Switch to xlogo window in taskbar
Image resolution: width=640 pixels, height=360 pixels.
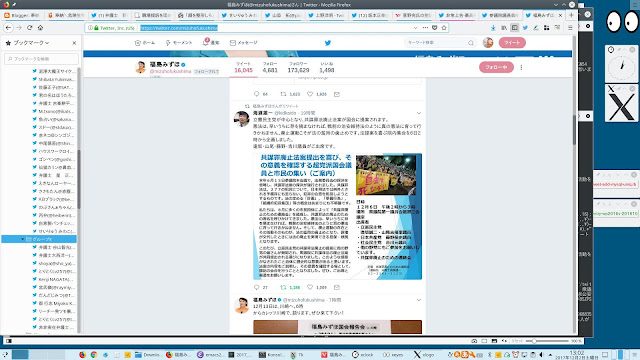(x=424, y=355)
